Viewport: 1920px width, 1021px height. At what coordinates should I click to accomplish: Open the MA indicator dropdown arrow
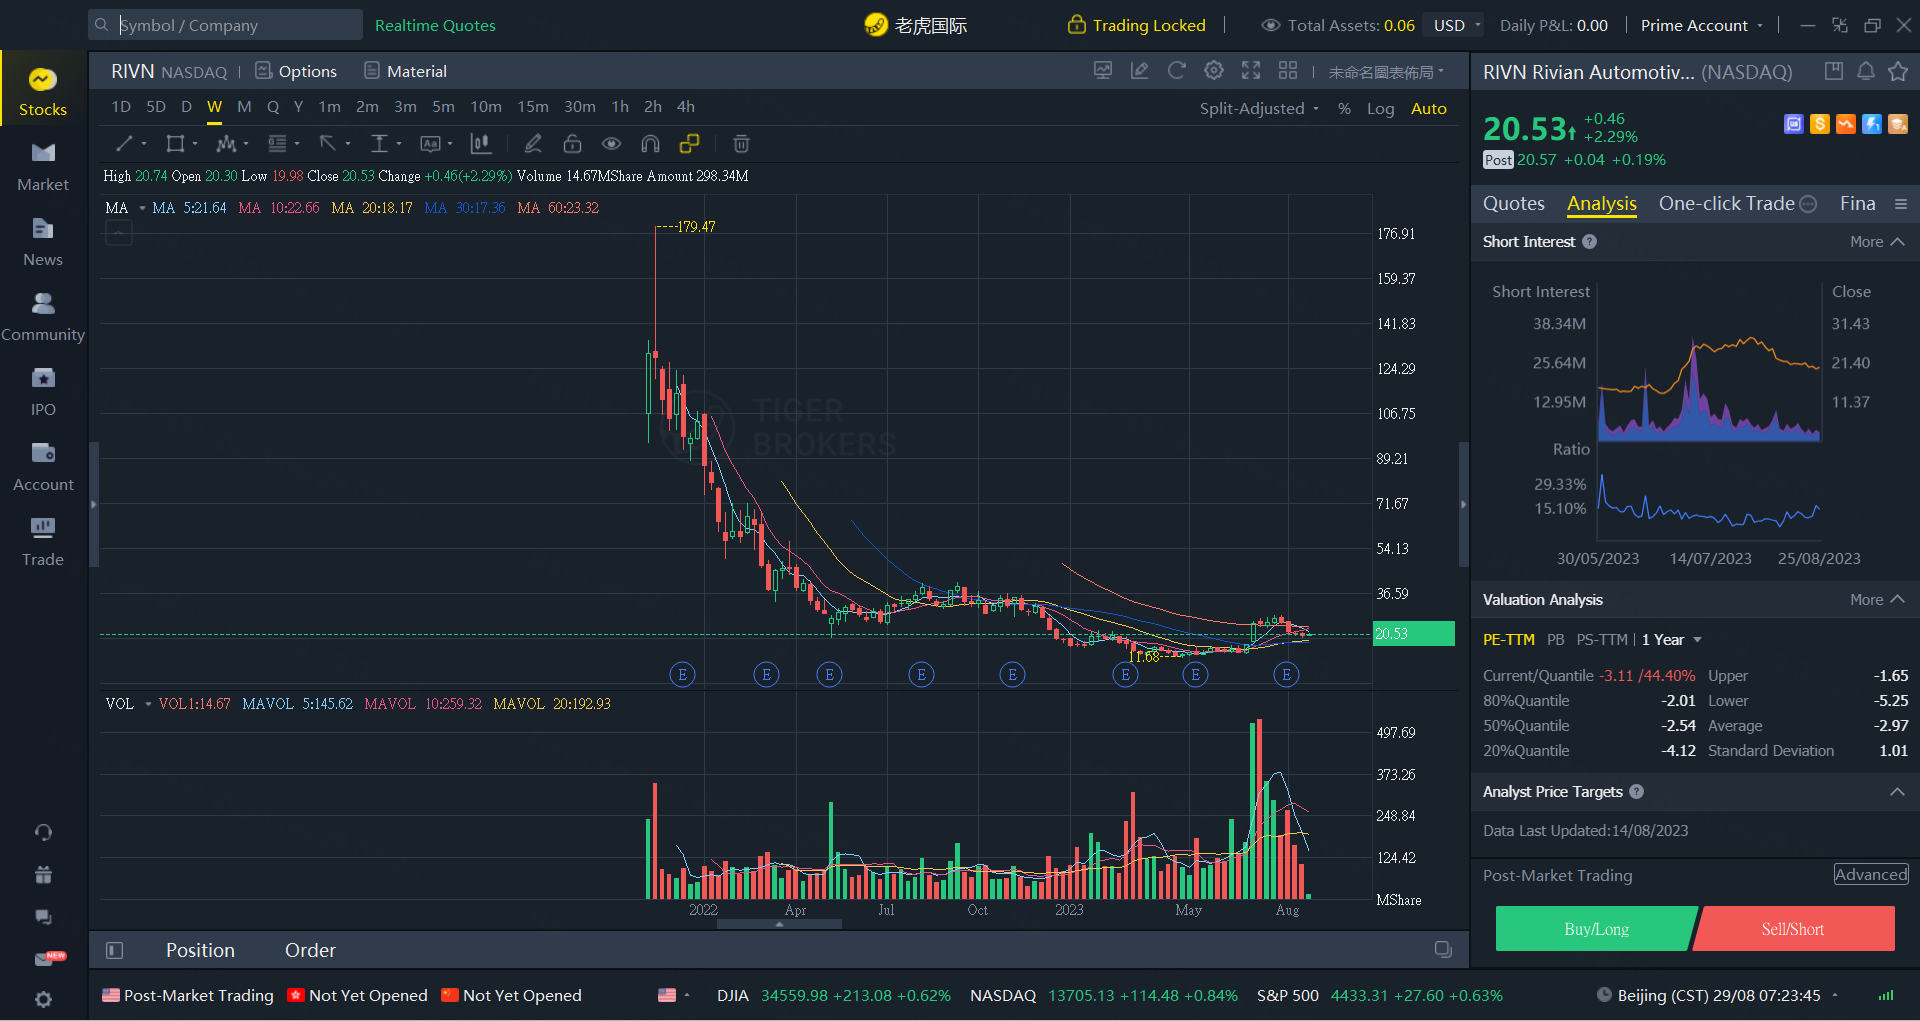coord(142,208)
